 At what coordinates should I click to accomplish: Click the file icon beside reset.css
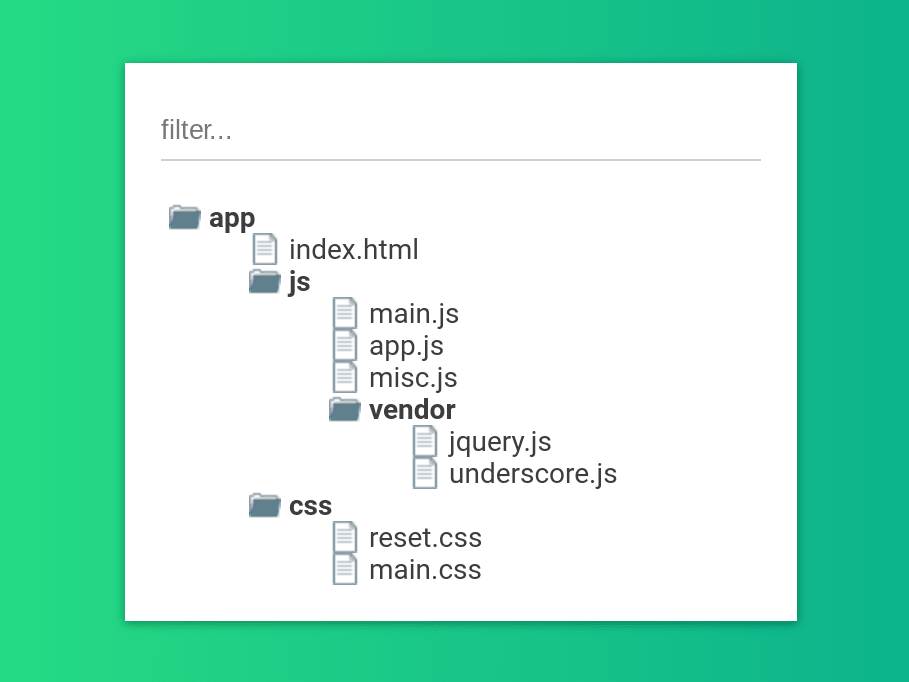click(345, 537)
